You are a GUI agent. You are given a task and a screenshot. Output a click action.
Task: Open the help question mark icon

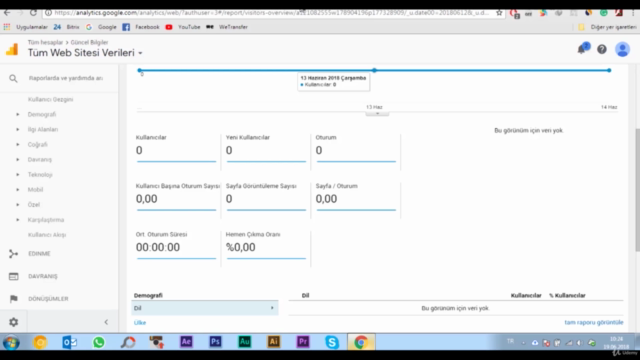coord(602,49)
